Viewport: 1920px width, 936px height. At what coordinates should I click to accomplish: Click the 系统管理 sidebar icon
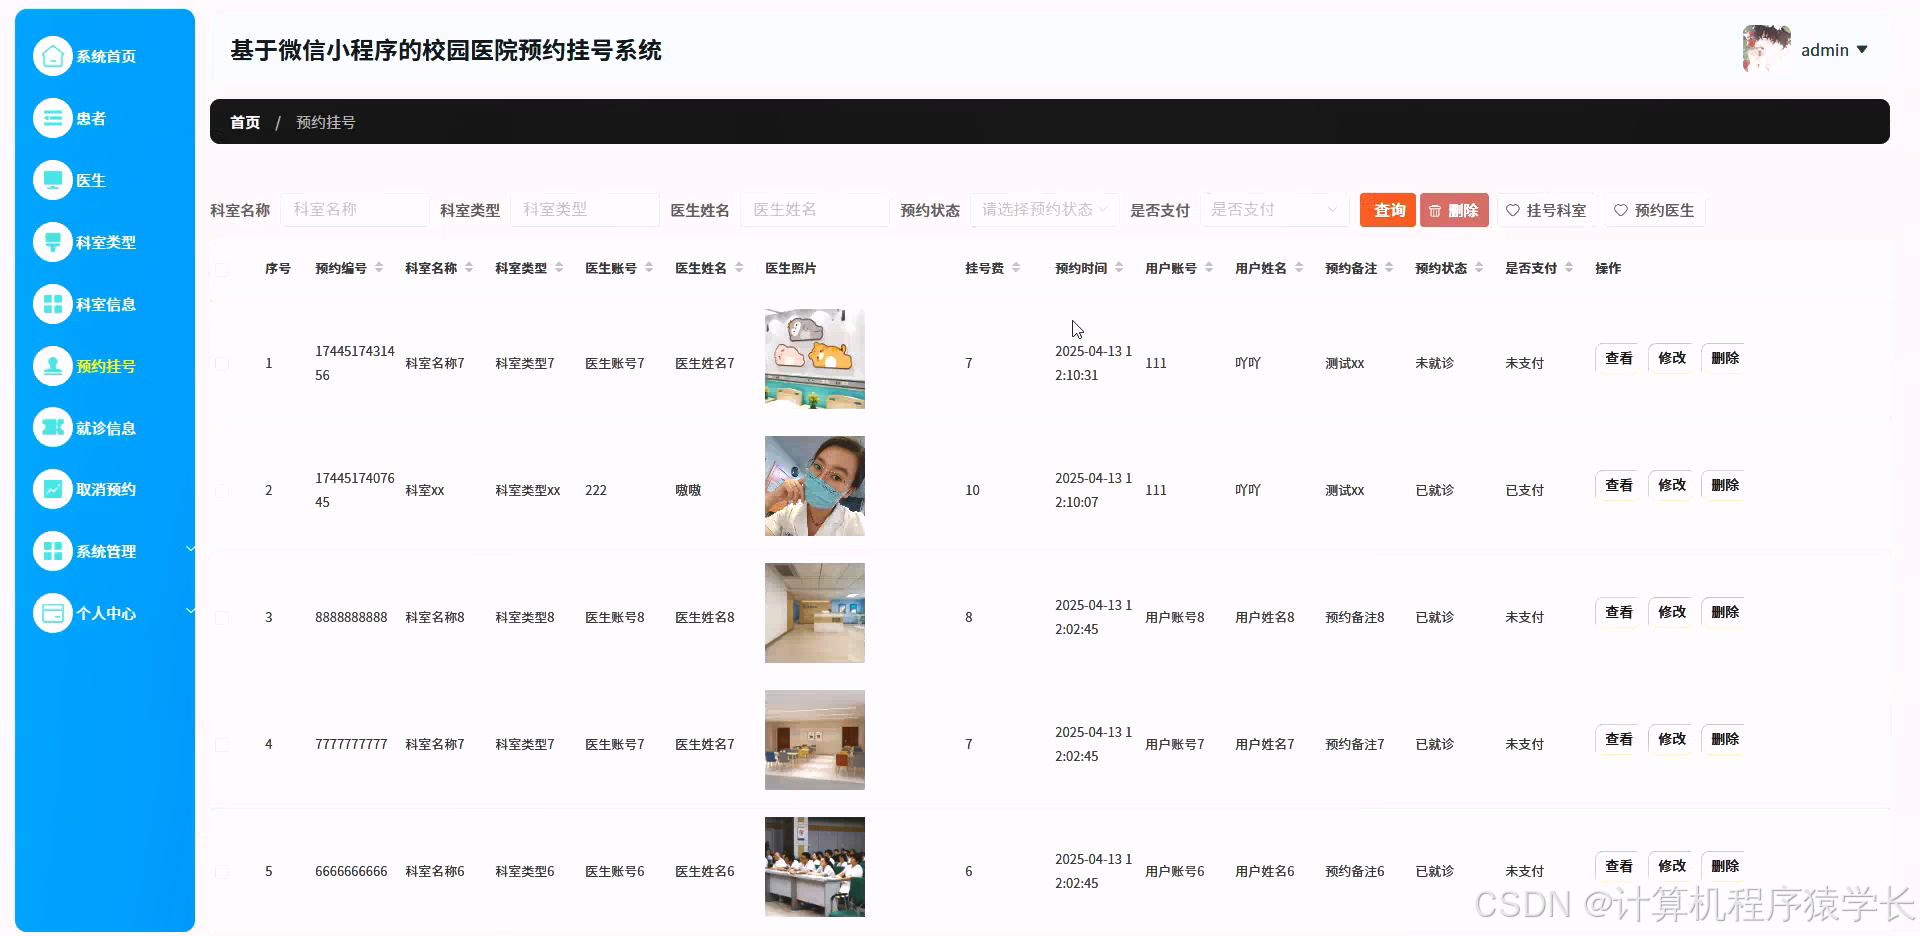click(53, 551)
